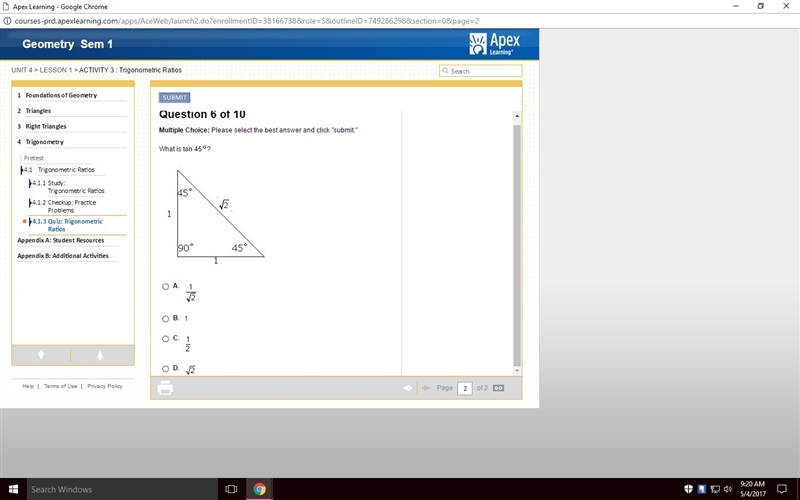Click the sidebar scroll up arrow
The height and width of the screenshot is (500, 800).
point(100,355)
